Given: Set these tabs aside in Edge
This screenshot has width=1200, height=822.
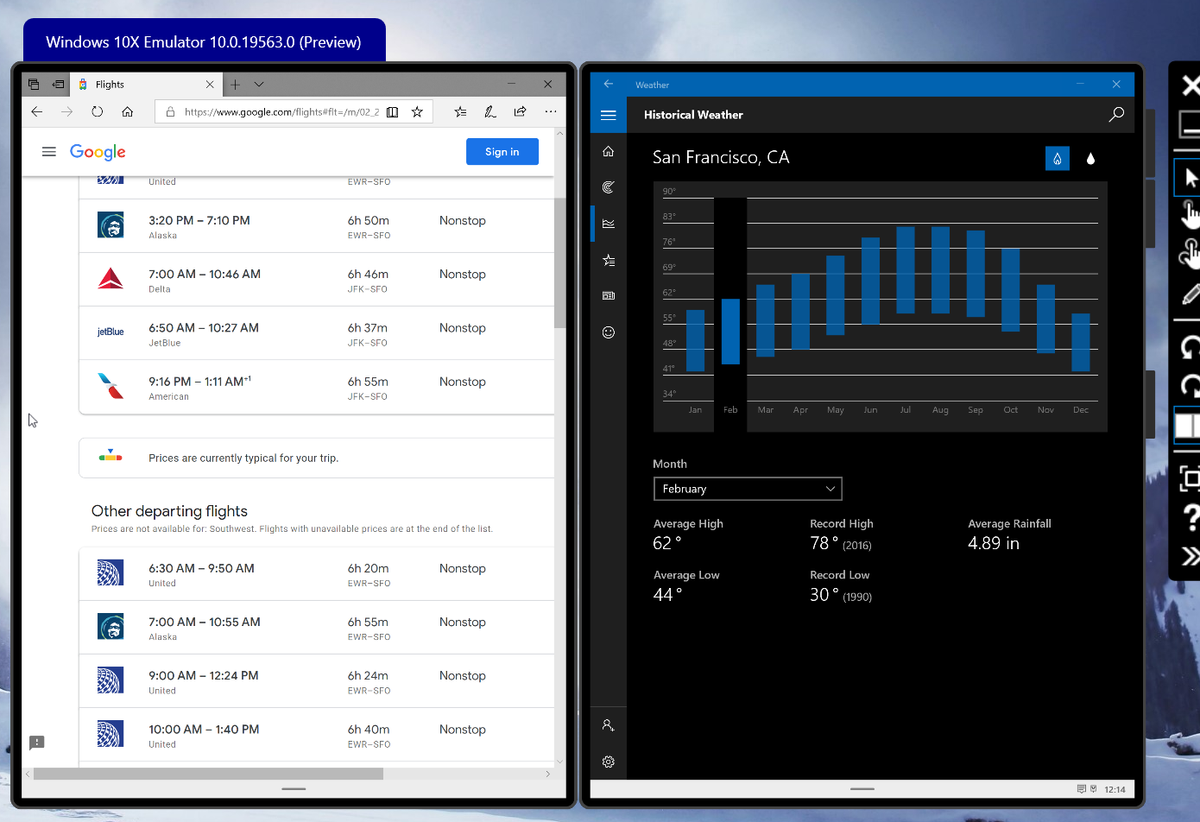Looking at the screenshot, I should click(58, 85).
